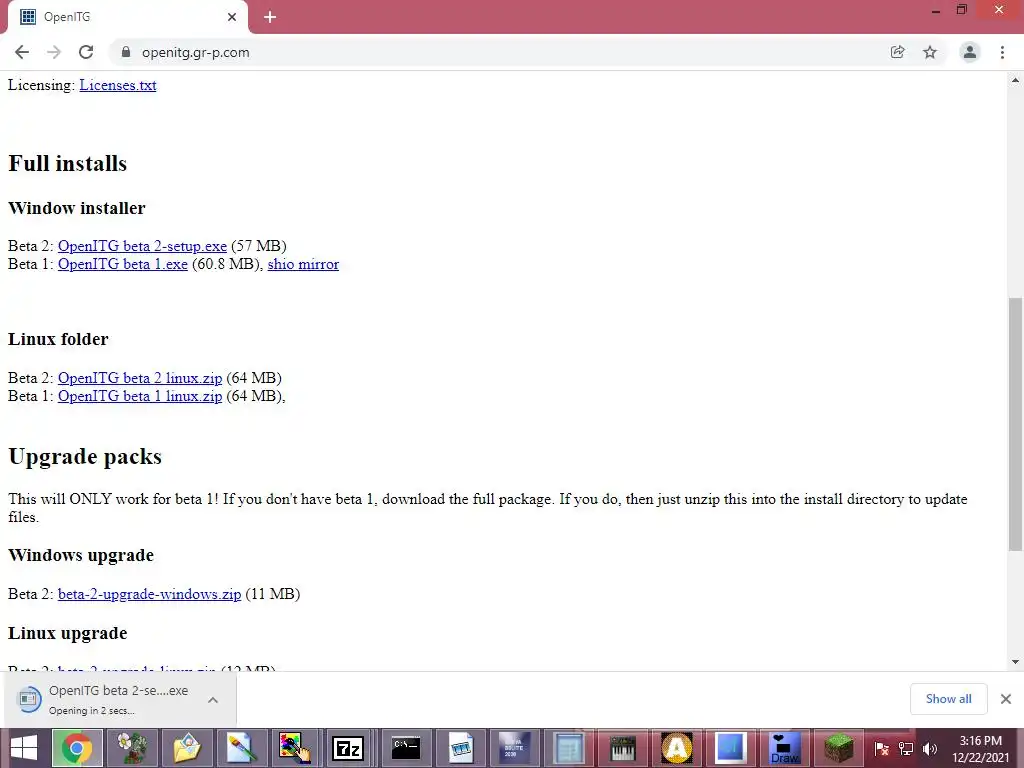Click the scrollbar down arrow

(1015, 662)
